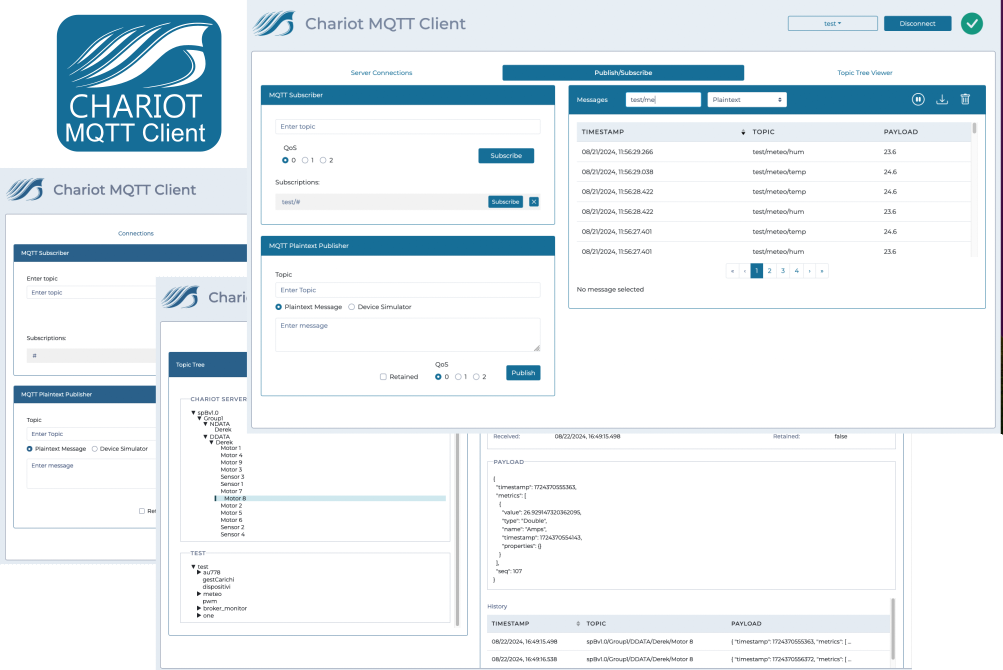The height and width of the screenshot is (670, 1003).
Task: Go to first page of messages
Action: pos(732,271)
